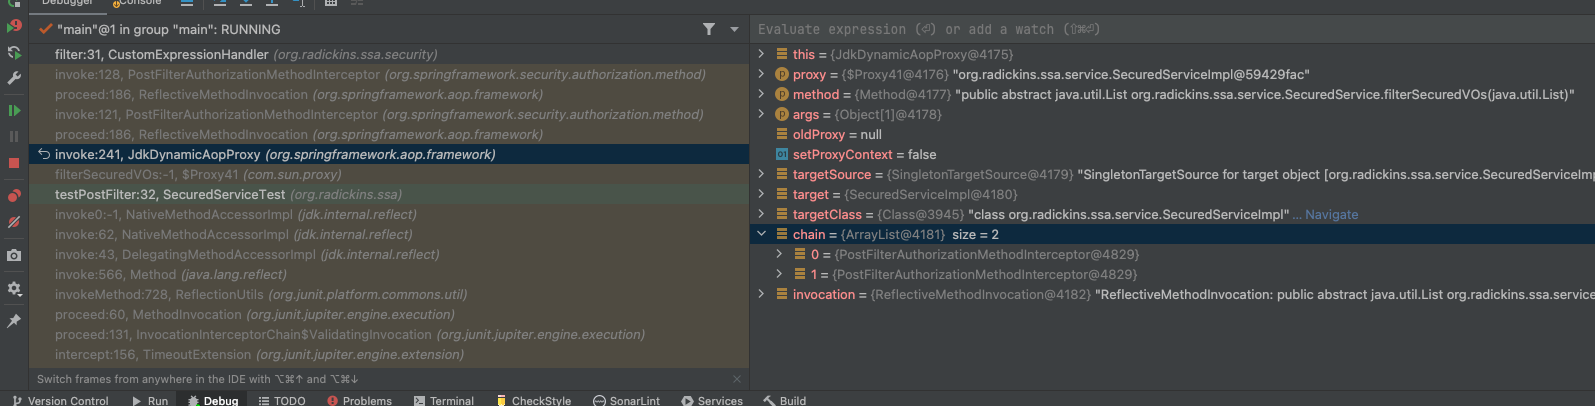Click the parameter icon beside 'proxy'

coord(782,74)
